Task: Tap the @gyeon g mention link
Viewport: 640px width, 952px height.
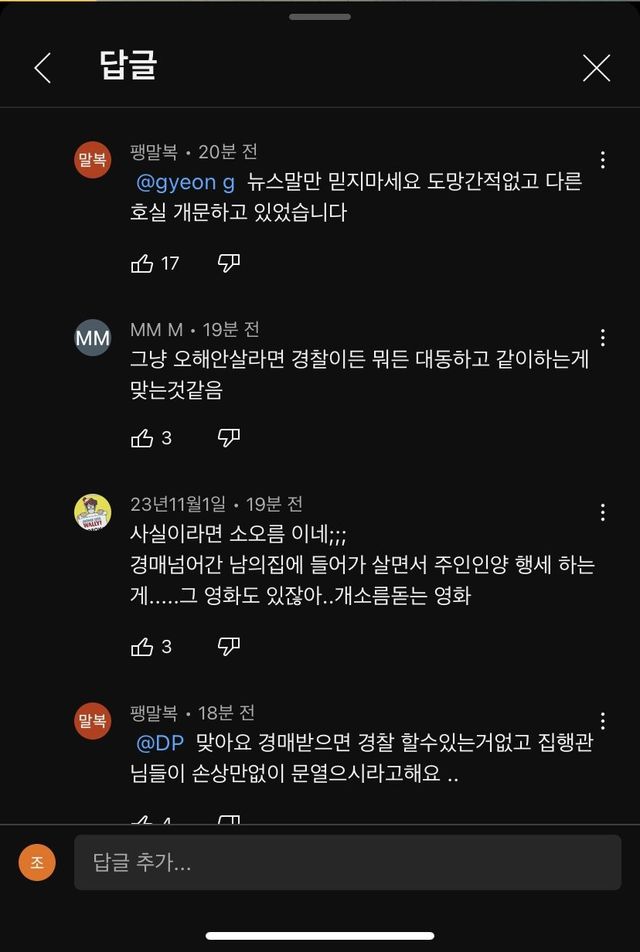Action: (x=185, y=184)
